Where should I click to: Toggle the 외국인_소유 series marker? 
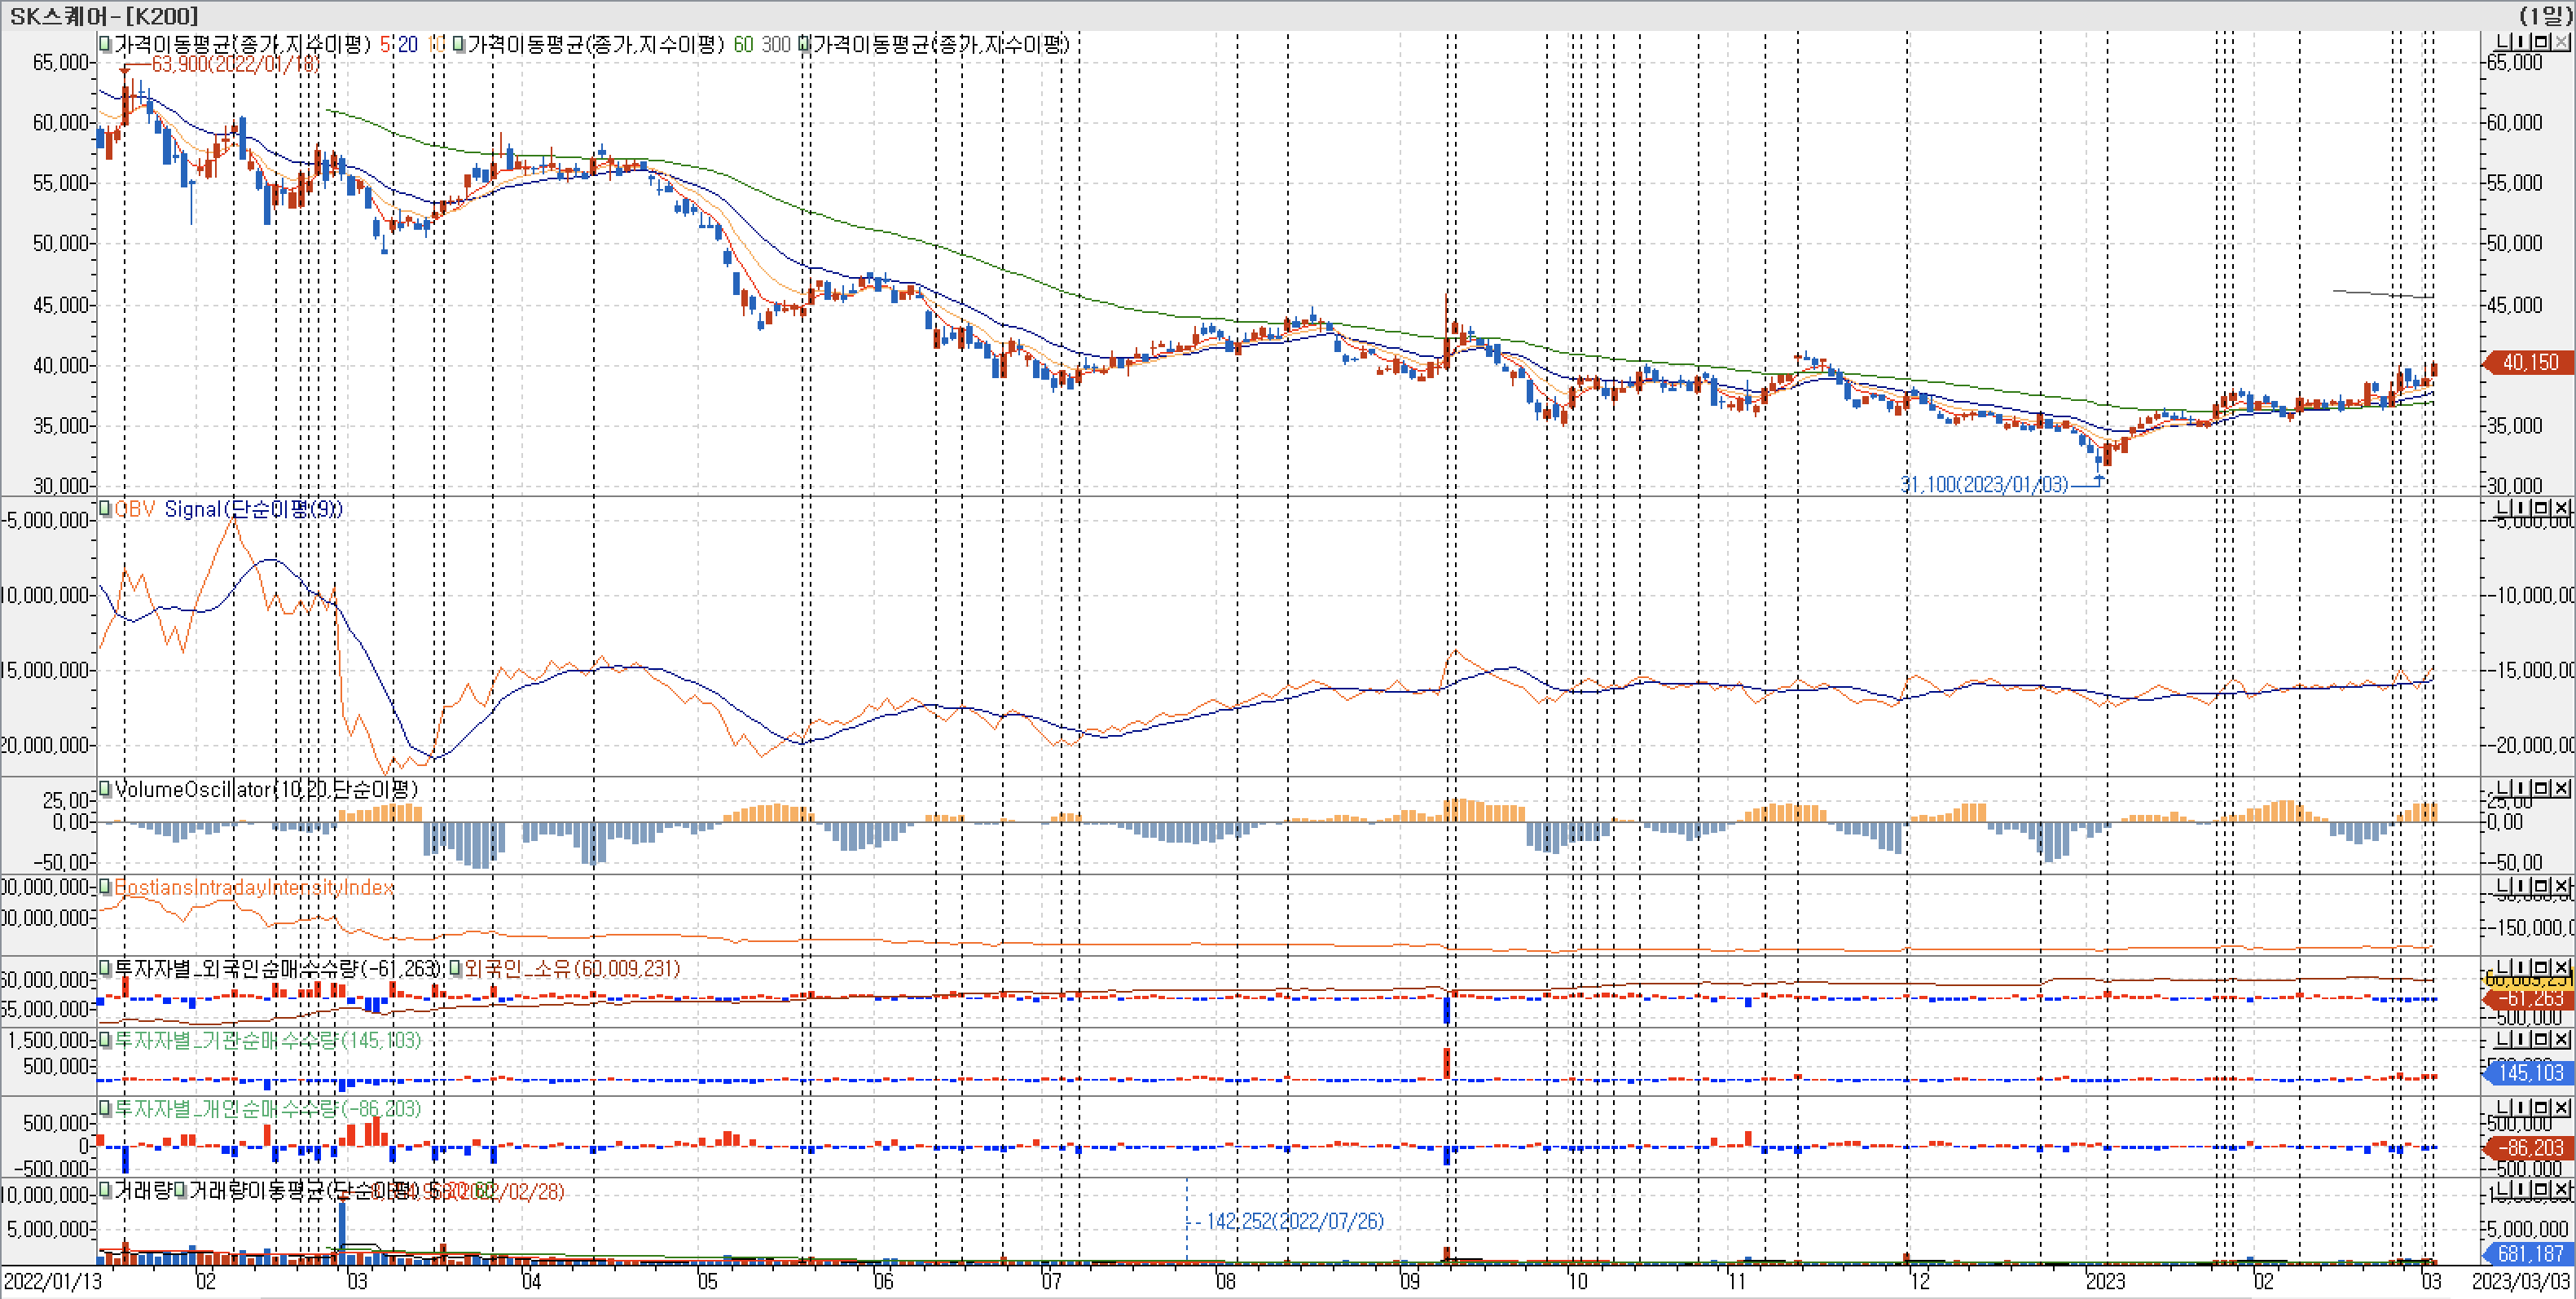coord(455,968)
